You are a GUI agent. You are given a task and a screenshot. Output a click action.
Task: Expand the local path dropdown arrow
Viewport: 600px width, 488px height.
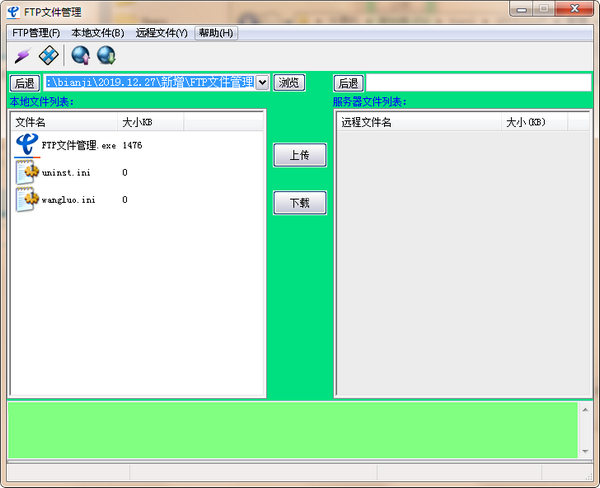click(263, 82)
